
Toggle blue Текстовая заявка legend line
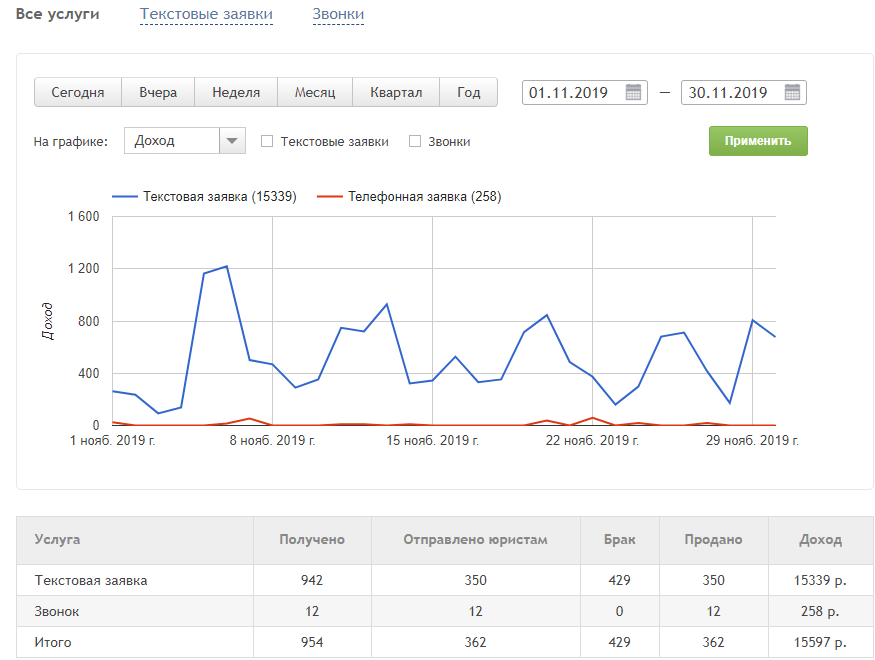(x=205, y=197)
